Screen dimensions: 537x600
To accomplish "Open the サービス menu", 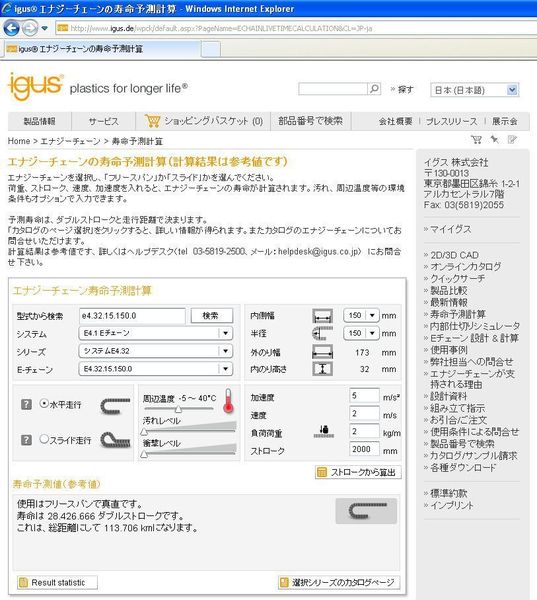I will (x=103, y=121).
